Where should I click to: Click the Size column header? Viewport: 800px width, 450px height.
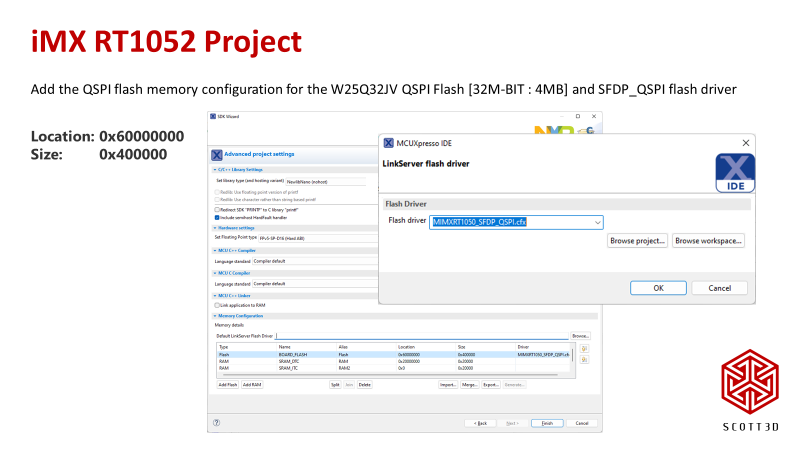[461, 347]
